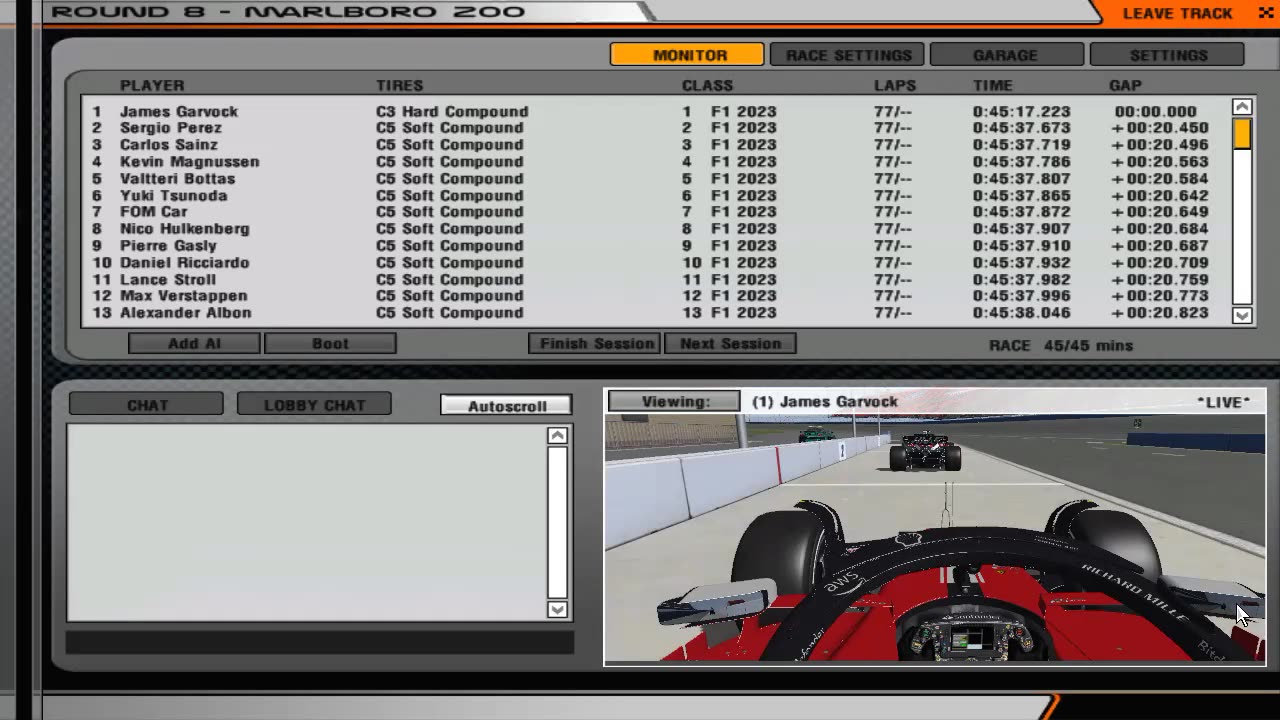Viewport: 1280px width, 720px height.
Task: Switch to the Race Settings tab
Action: point(848,55)
